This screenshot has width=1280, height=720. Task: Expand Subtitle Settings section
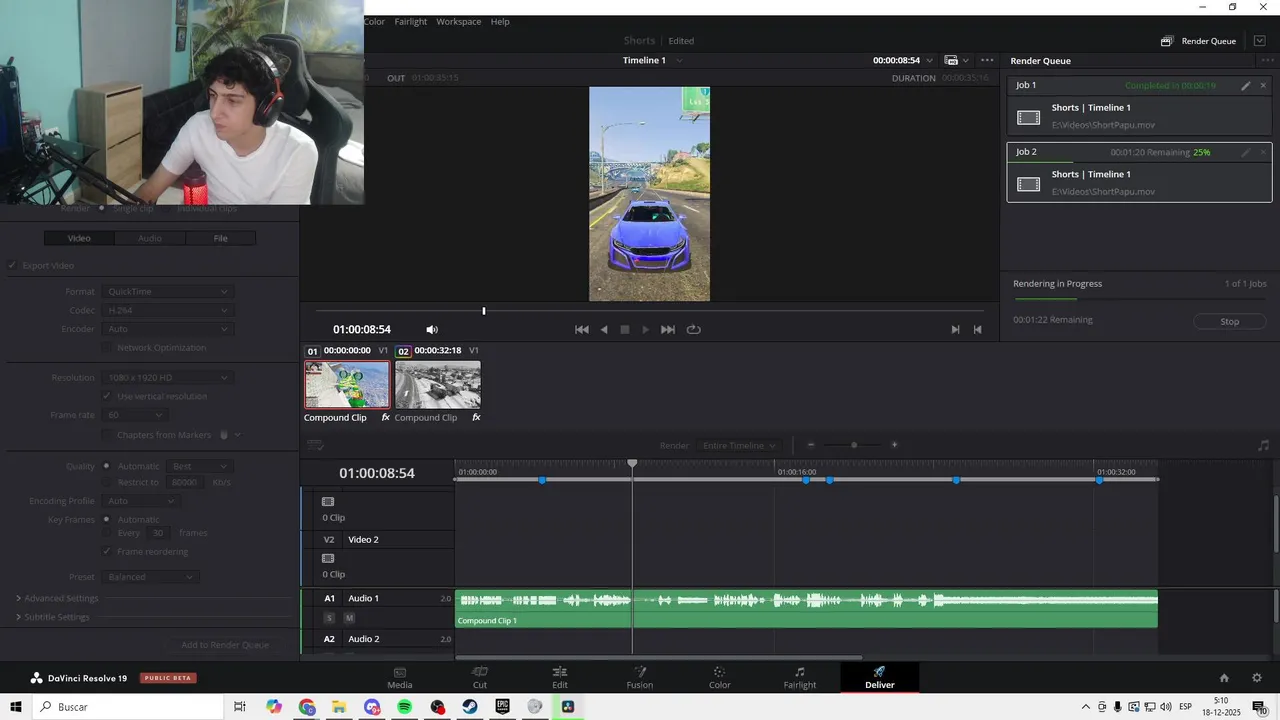[52, 617]
